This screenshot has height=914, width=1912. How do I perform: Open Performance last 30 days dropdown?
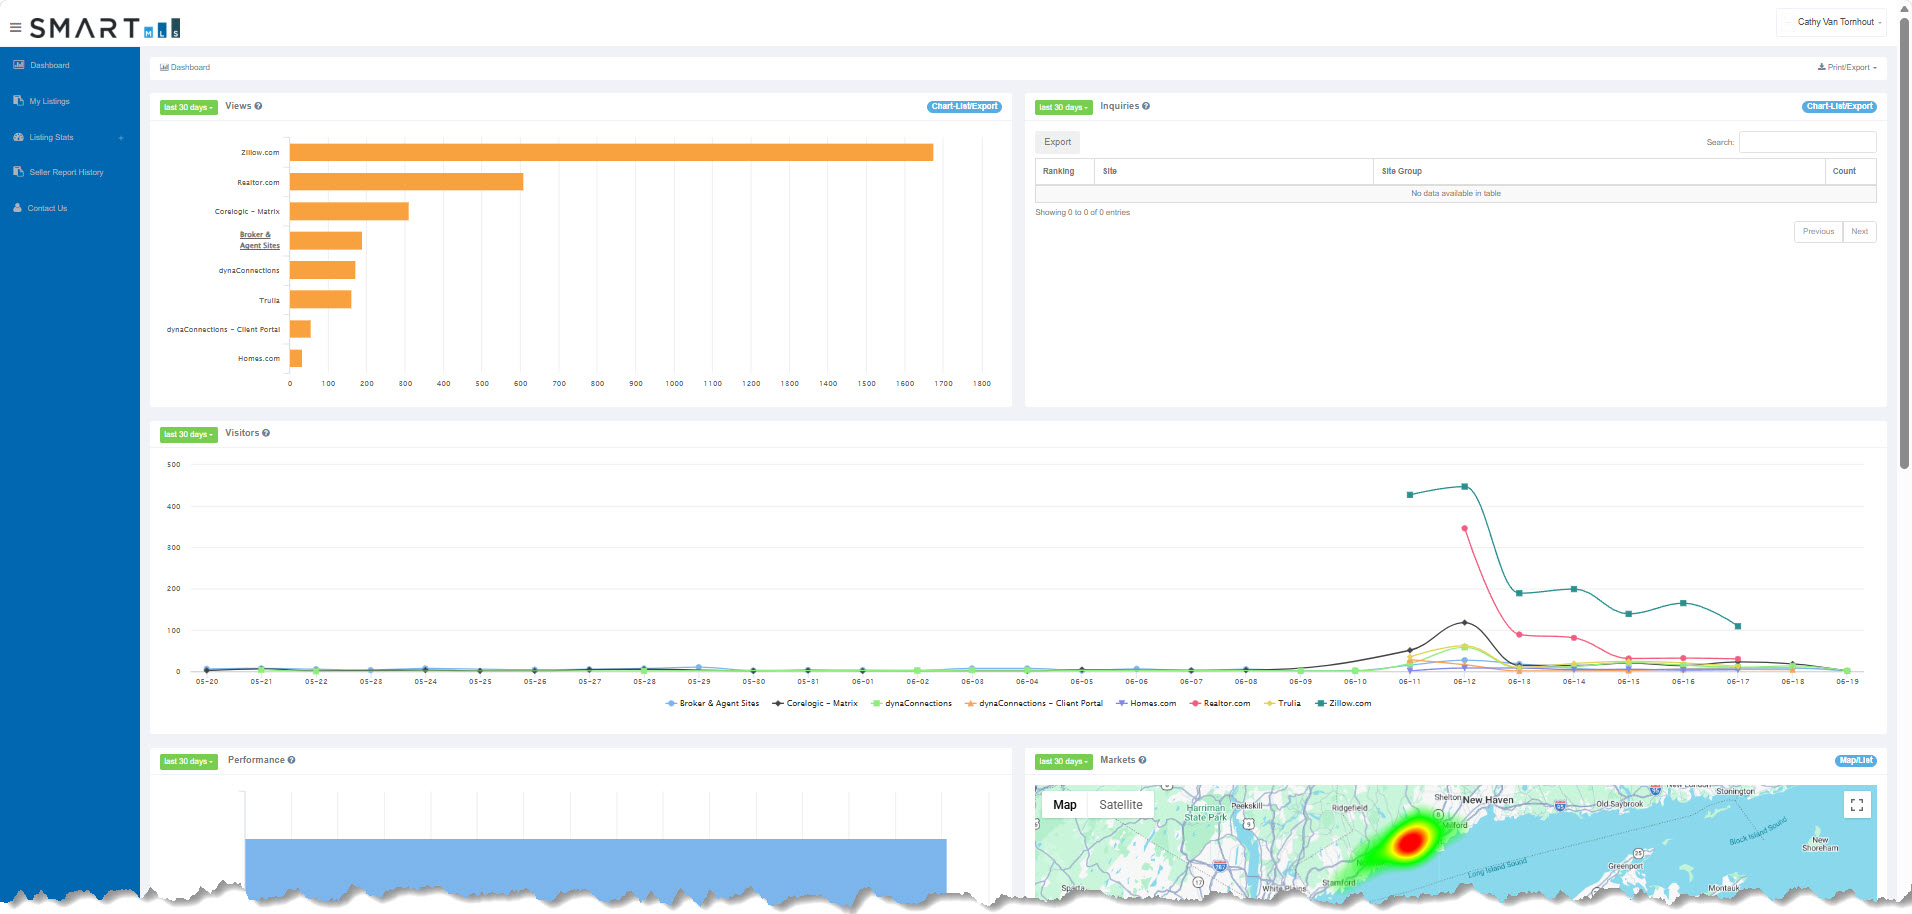pyautogui.click(x=189, y=761)
